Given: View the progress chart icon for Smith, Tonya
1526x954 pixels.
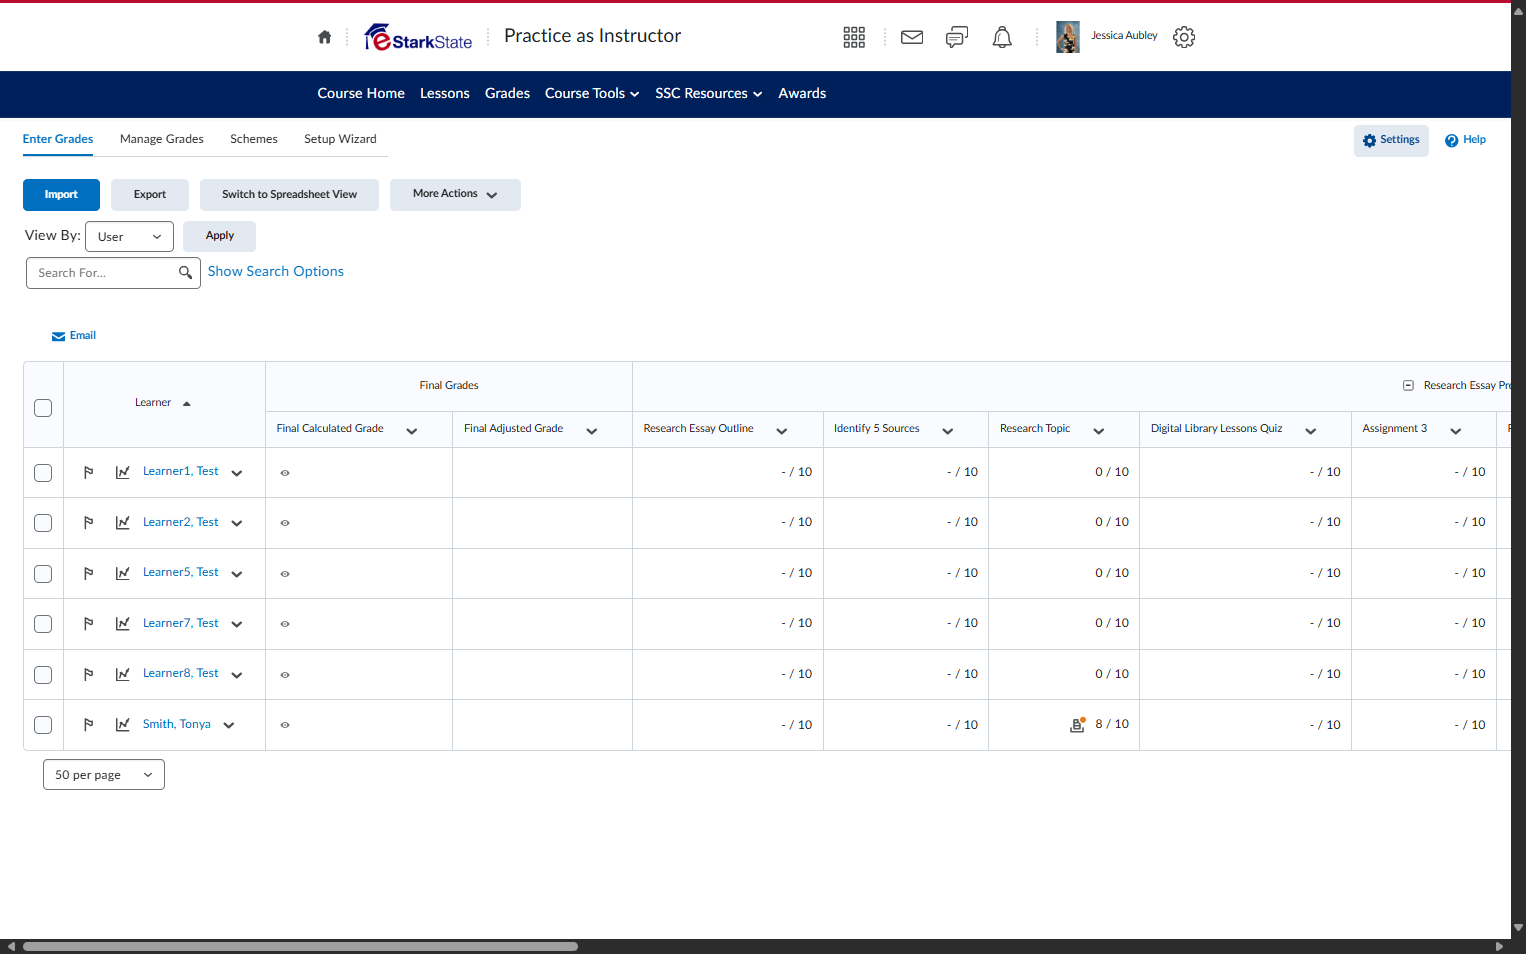Looking at the screenshot, I should click(123, 725).
